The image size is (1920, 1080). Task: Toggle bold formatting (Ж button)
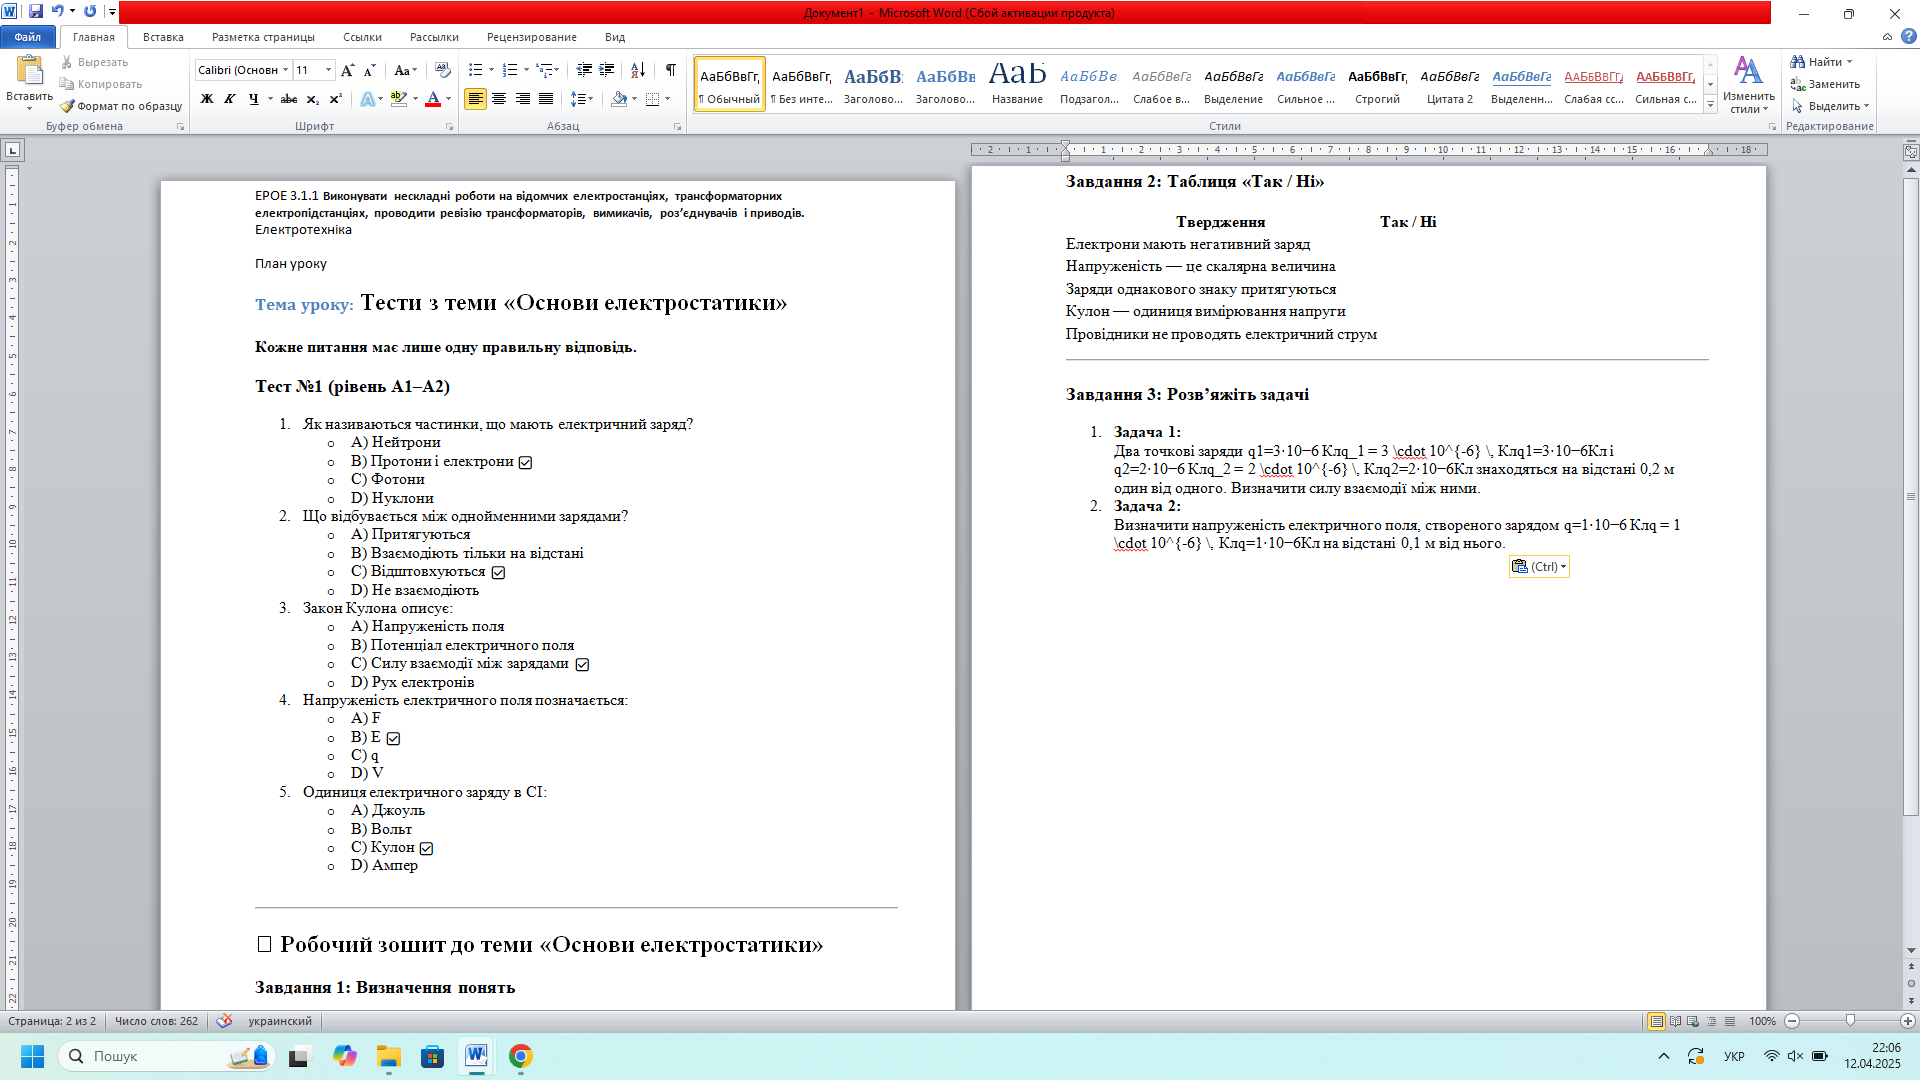pyautogui.click(x=207, y=99)
